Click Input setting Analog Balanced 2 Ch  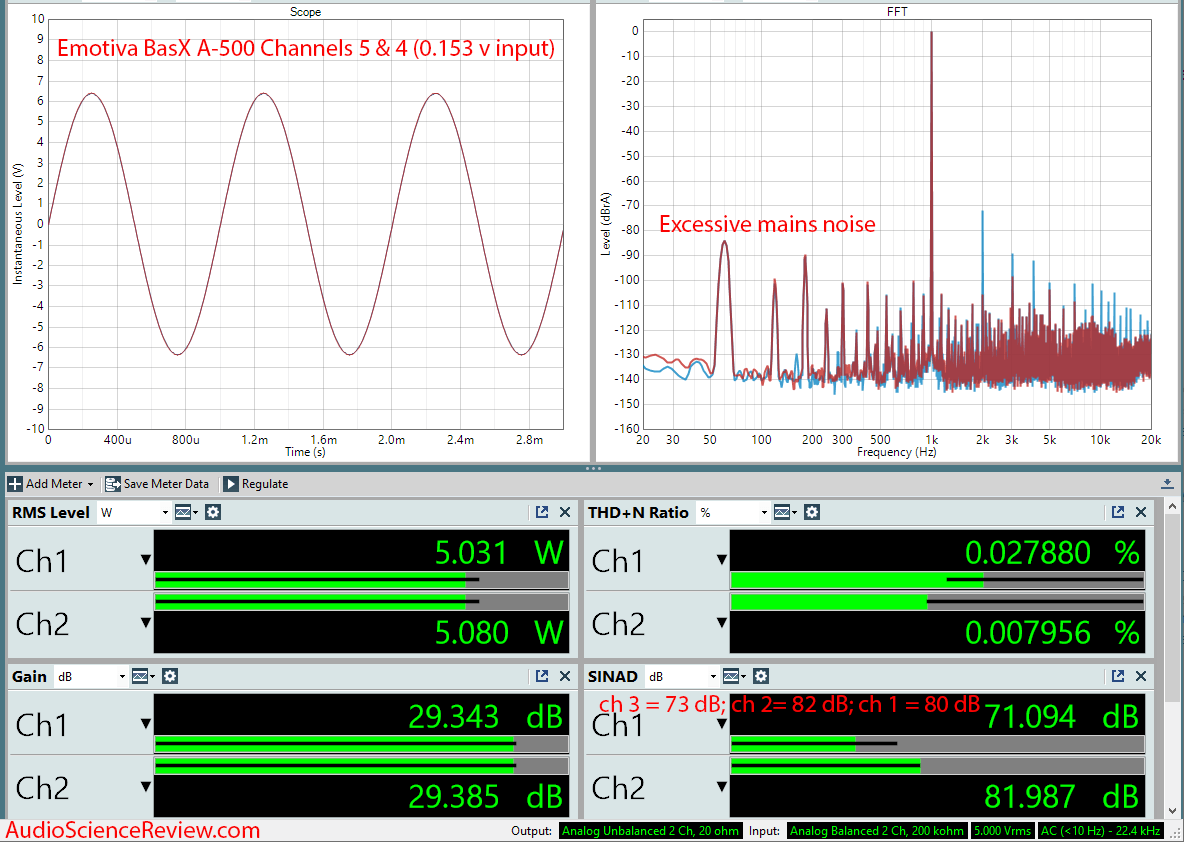coord(877,831)
